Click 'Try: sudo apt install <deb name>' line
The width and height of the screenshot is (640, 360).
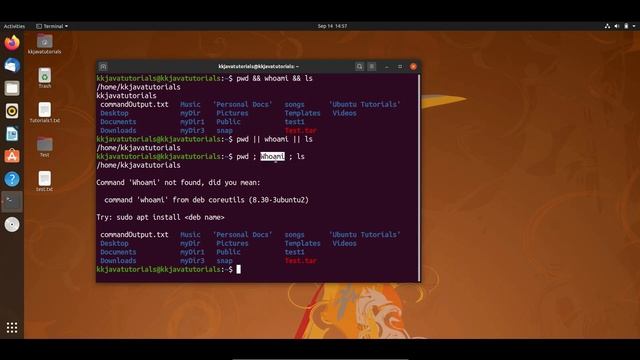(x=160, y=217)
